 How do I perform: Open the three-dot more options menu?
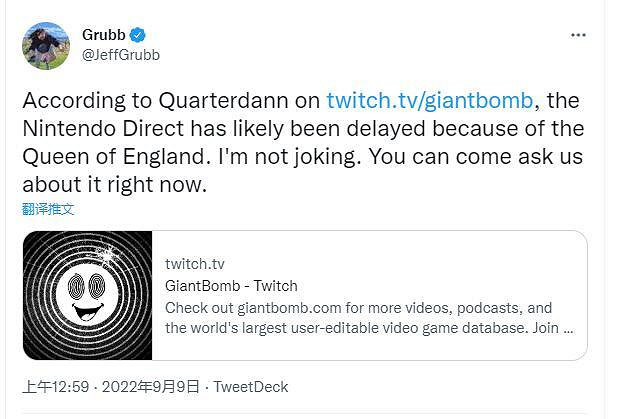click(x=578, y=35)
